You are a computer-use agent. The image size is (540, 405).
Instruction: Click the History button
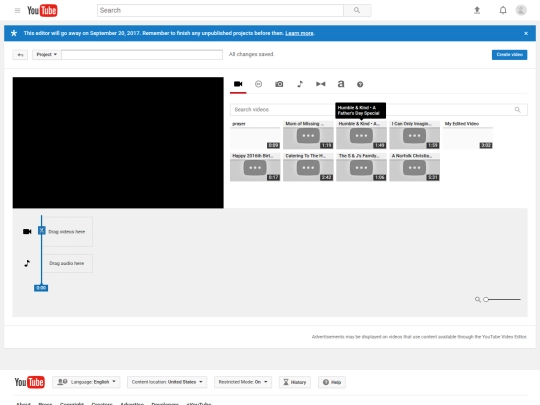click(295, 382)
